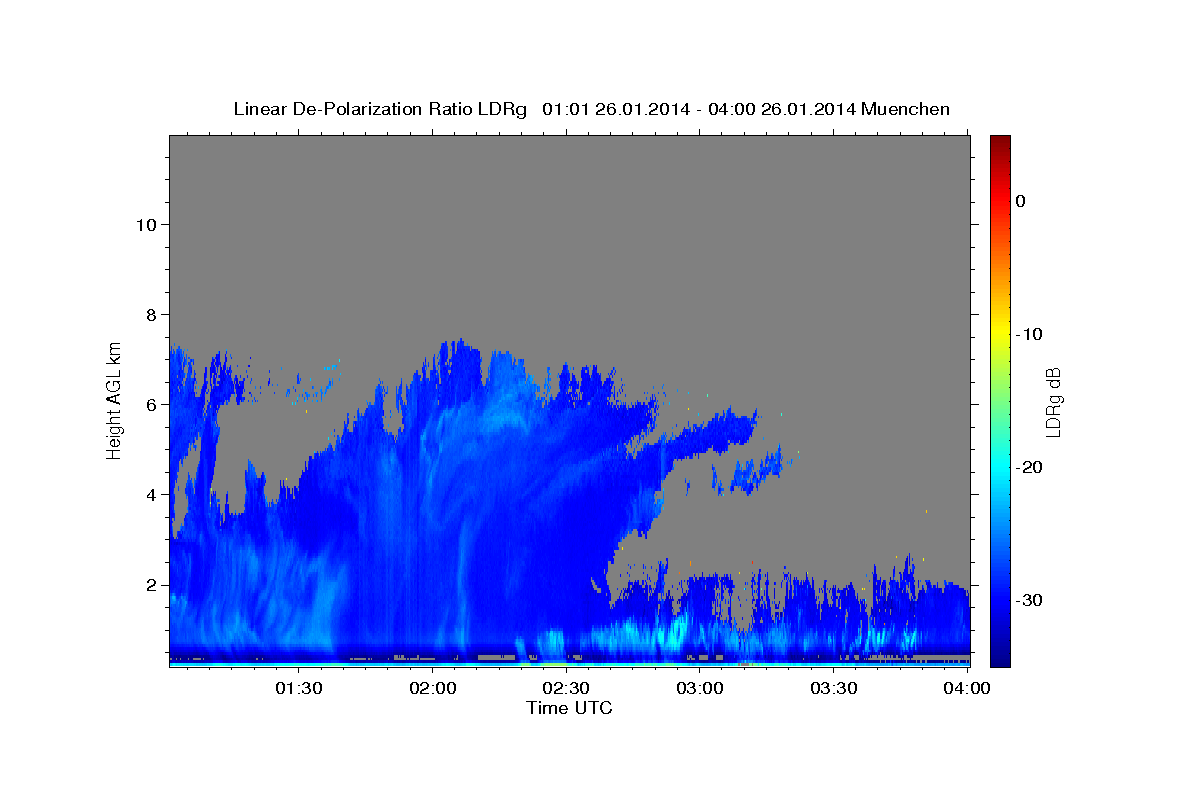Click the 'Time UTC' axis label
Viewport: 1200px width, 800px height.
click(569, 708)
